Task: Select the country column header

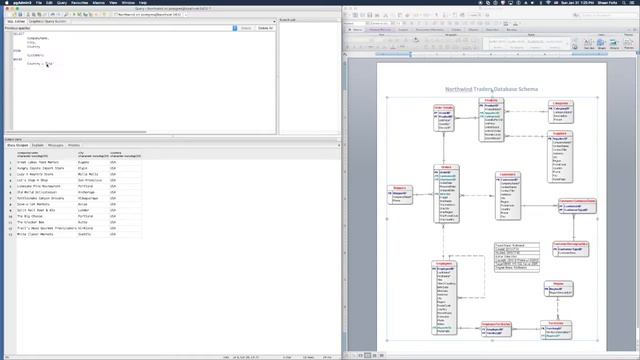Action: 125,154
